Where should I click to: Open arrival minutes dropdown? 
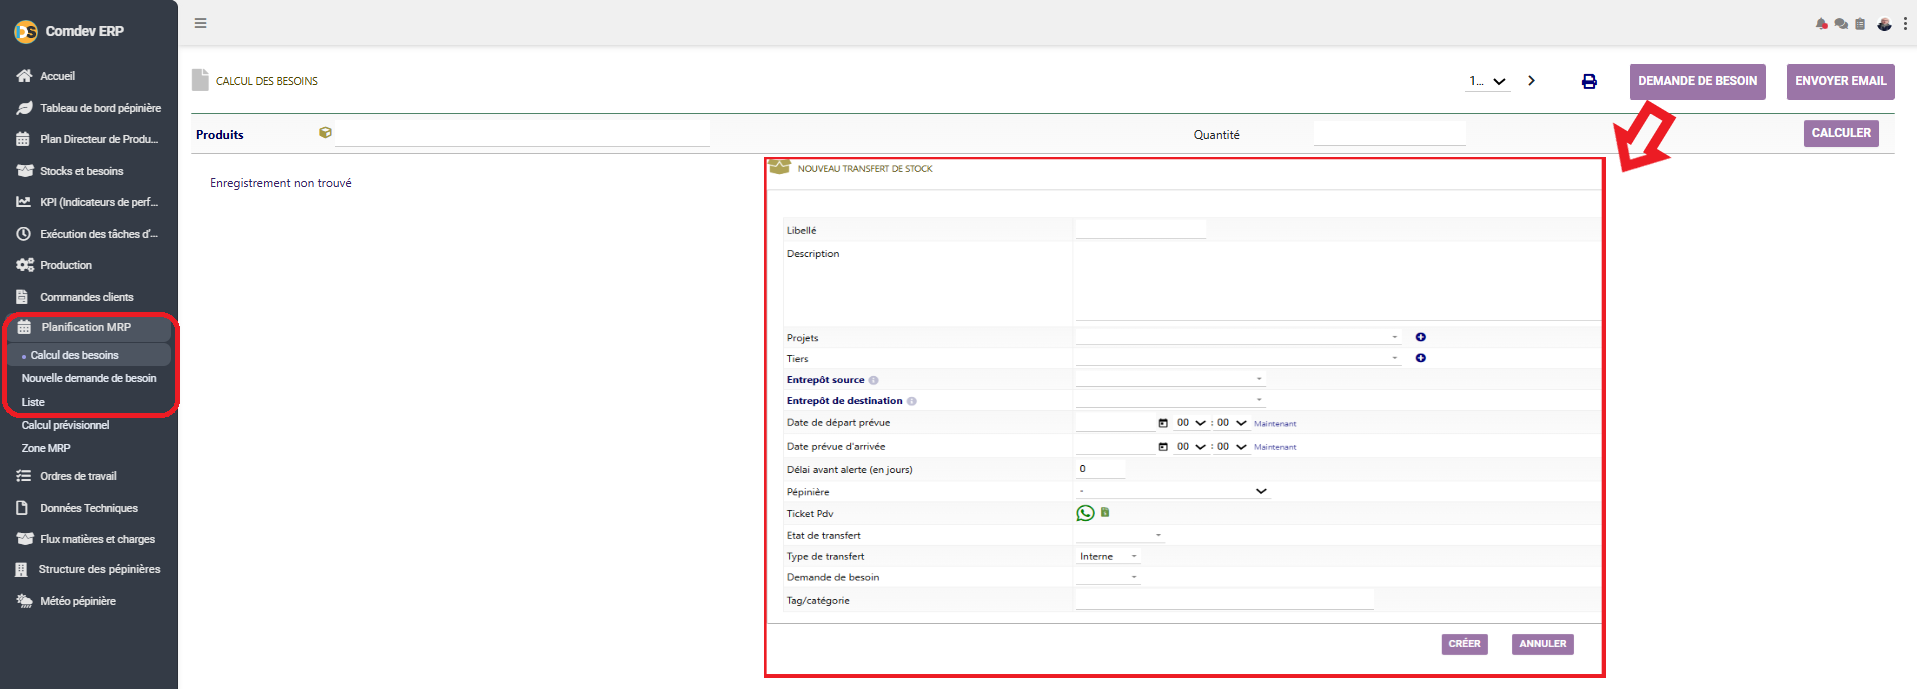click(1232, 447)
